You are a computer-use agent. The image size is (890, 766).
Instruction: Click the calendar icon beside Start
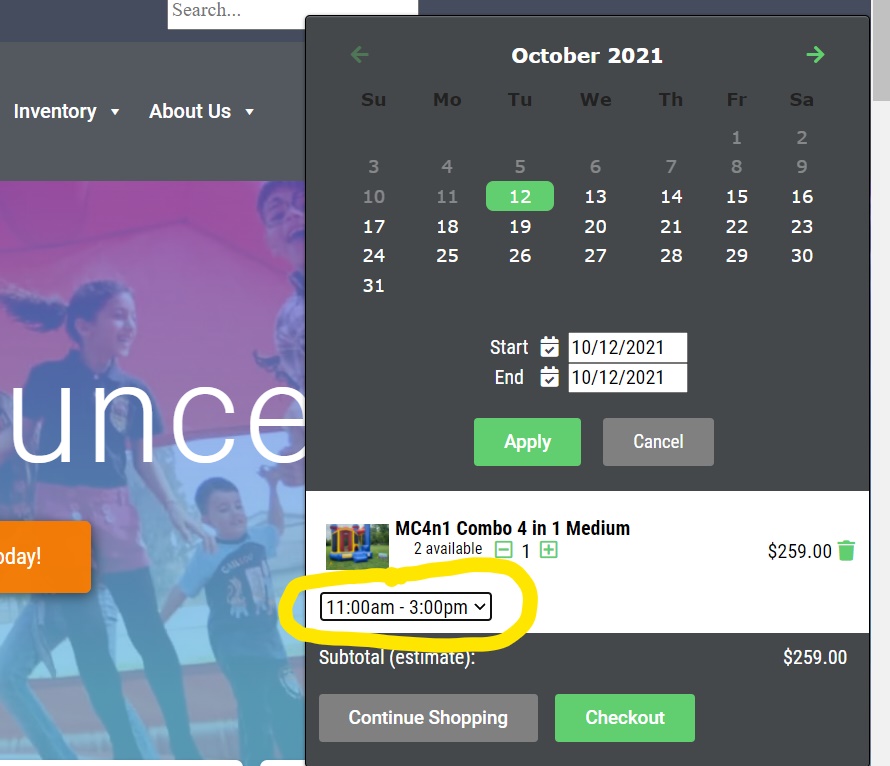(549, 347)
